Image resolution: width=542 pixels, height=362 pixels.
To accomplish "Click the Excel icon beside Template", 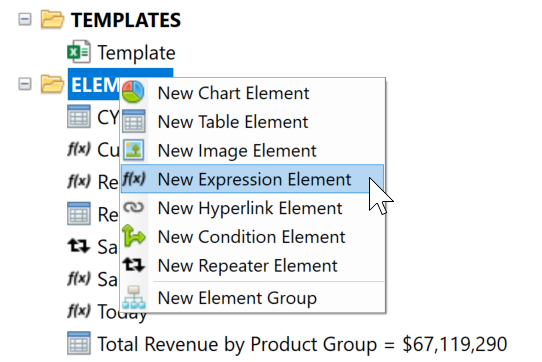I will click(x=79, y=52).
